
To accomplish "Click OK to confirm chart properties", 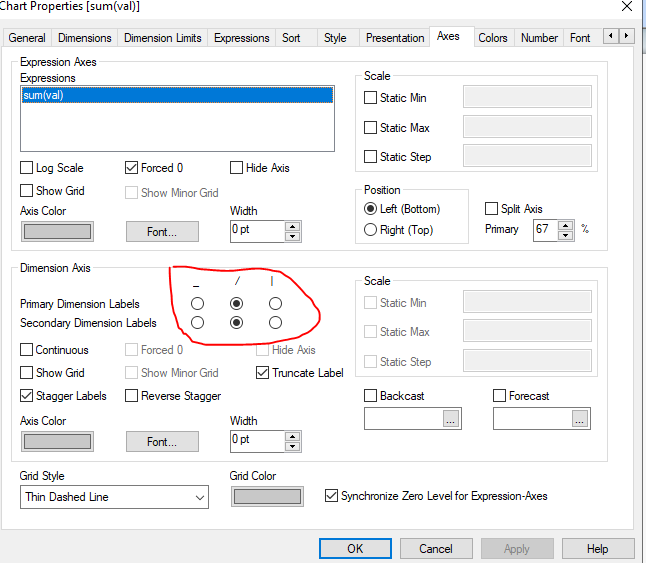I will [x=355, y=549].
